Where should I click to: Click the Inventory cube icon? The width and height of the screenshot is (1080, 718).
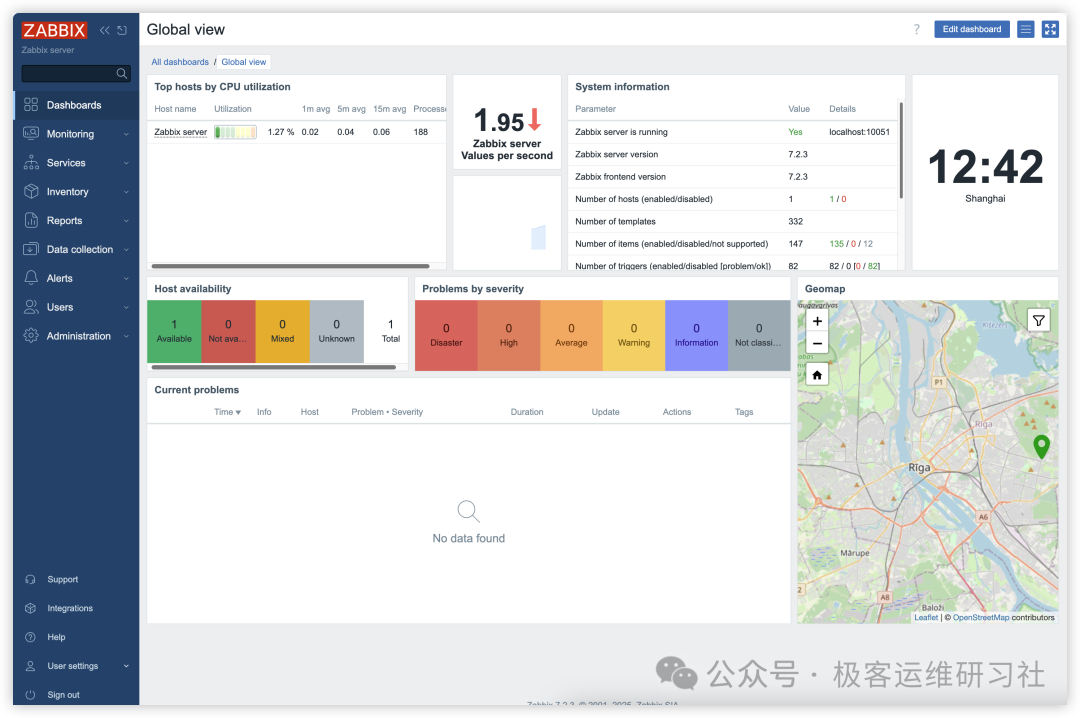[31, 192]
